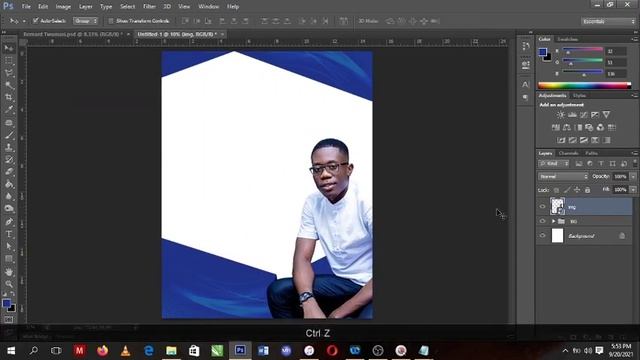Open the Layers panel menu

[x=634, y=153]
